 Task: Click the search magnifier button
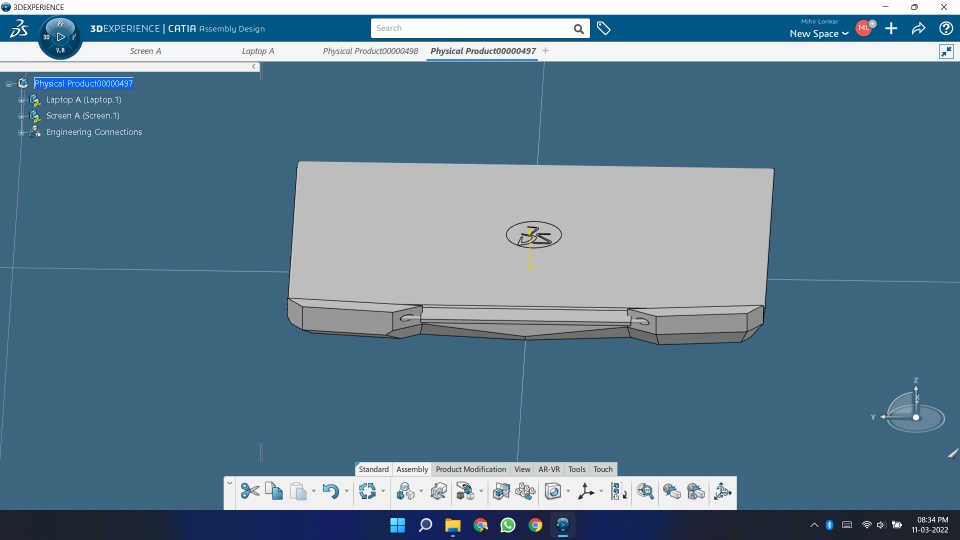coord(579,29)
